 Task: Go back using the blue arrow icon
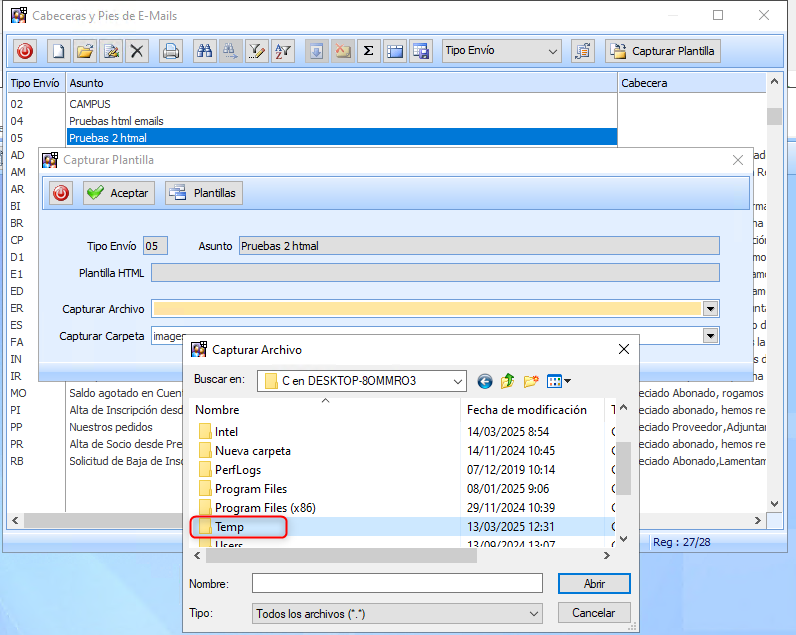485,381
